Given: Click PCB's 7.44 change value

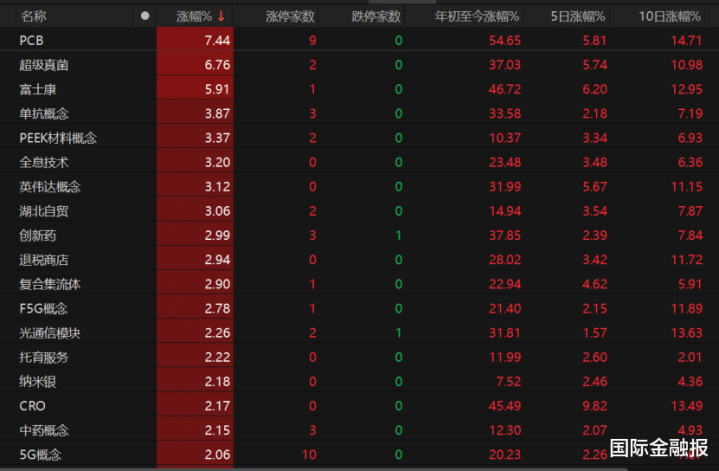Looking at the screenshot, I should (x=217, y=40).
